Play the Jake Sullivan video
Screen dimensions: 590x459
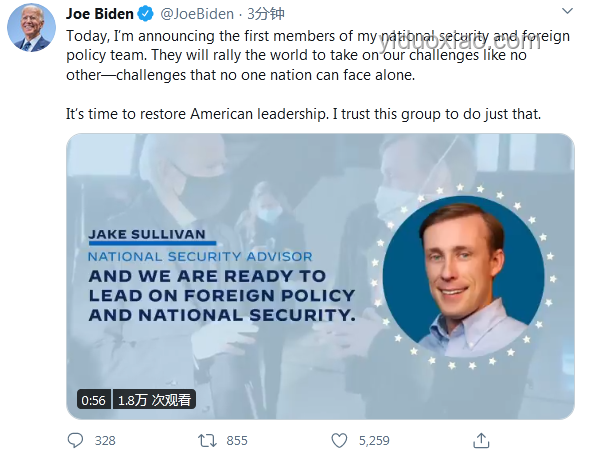pos(320,277)
